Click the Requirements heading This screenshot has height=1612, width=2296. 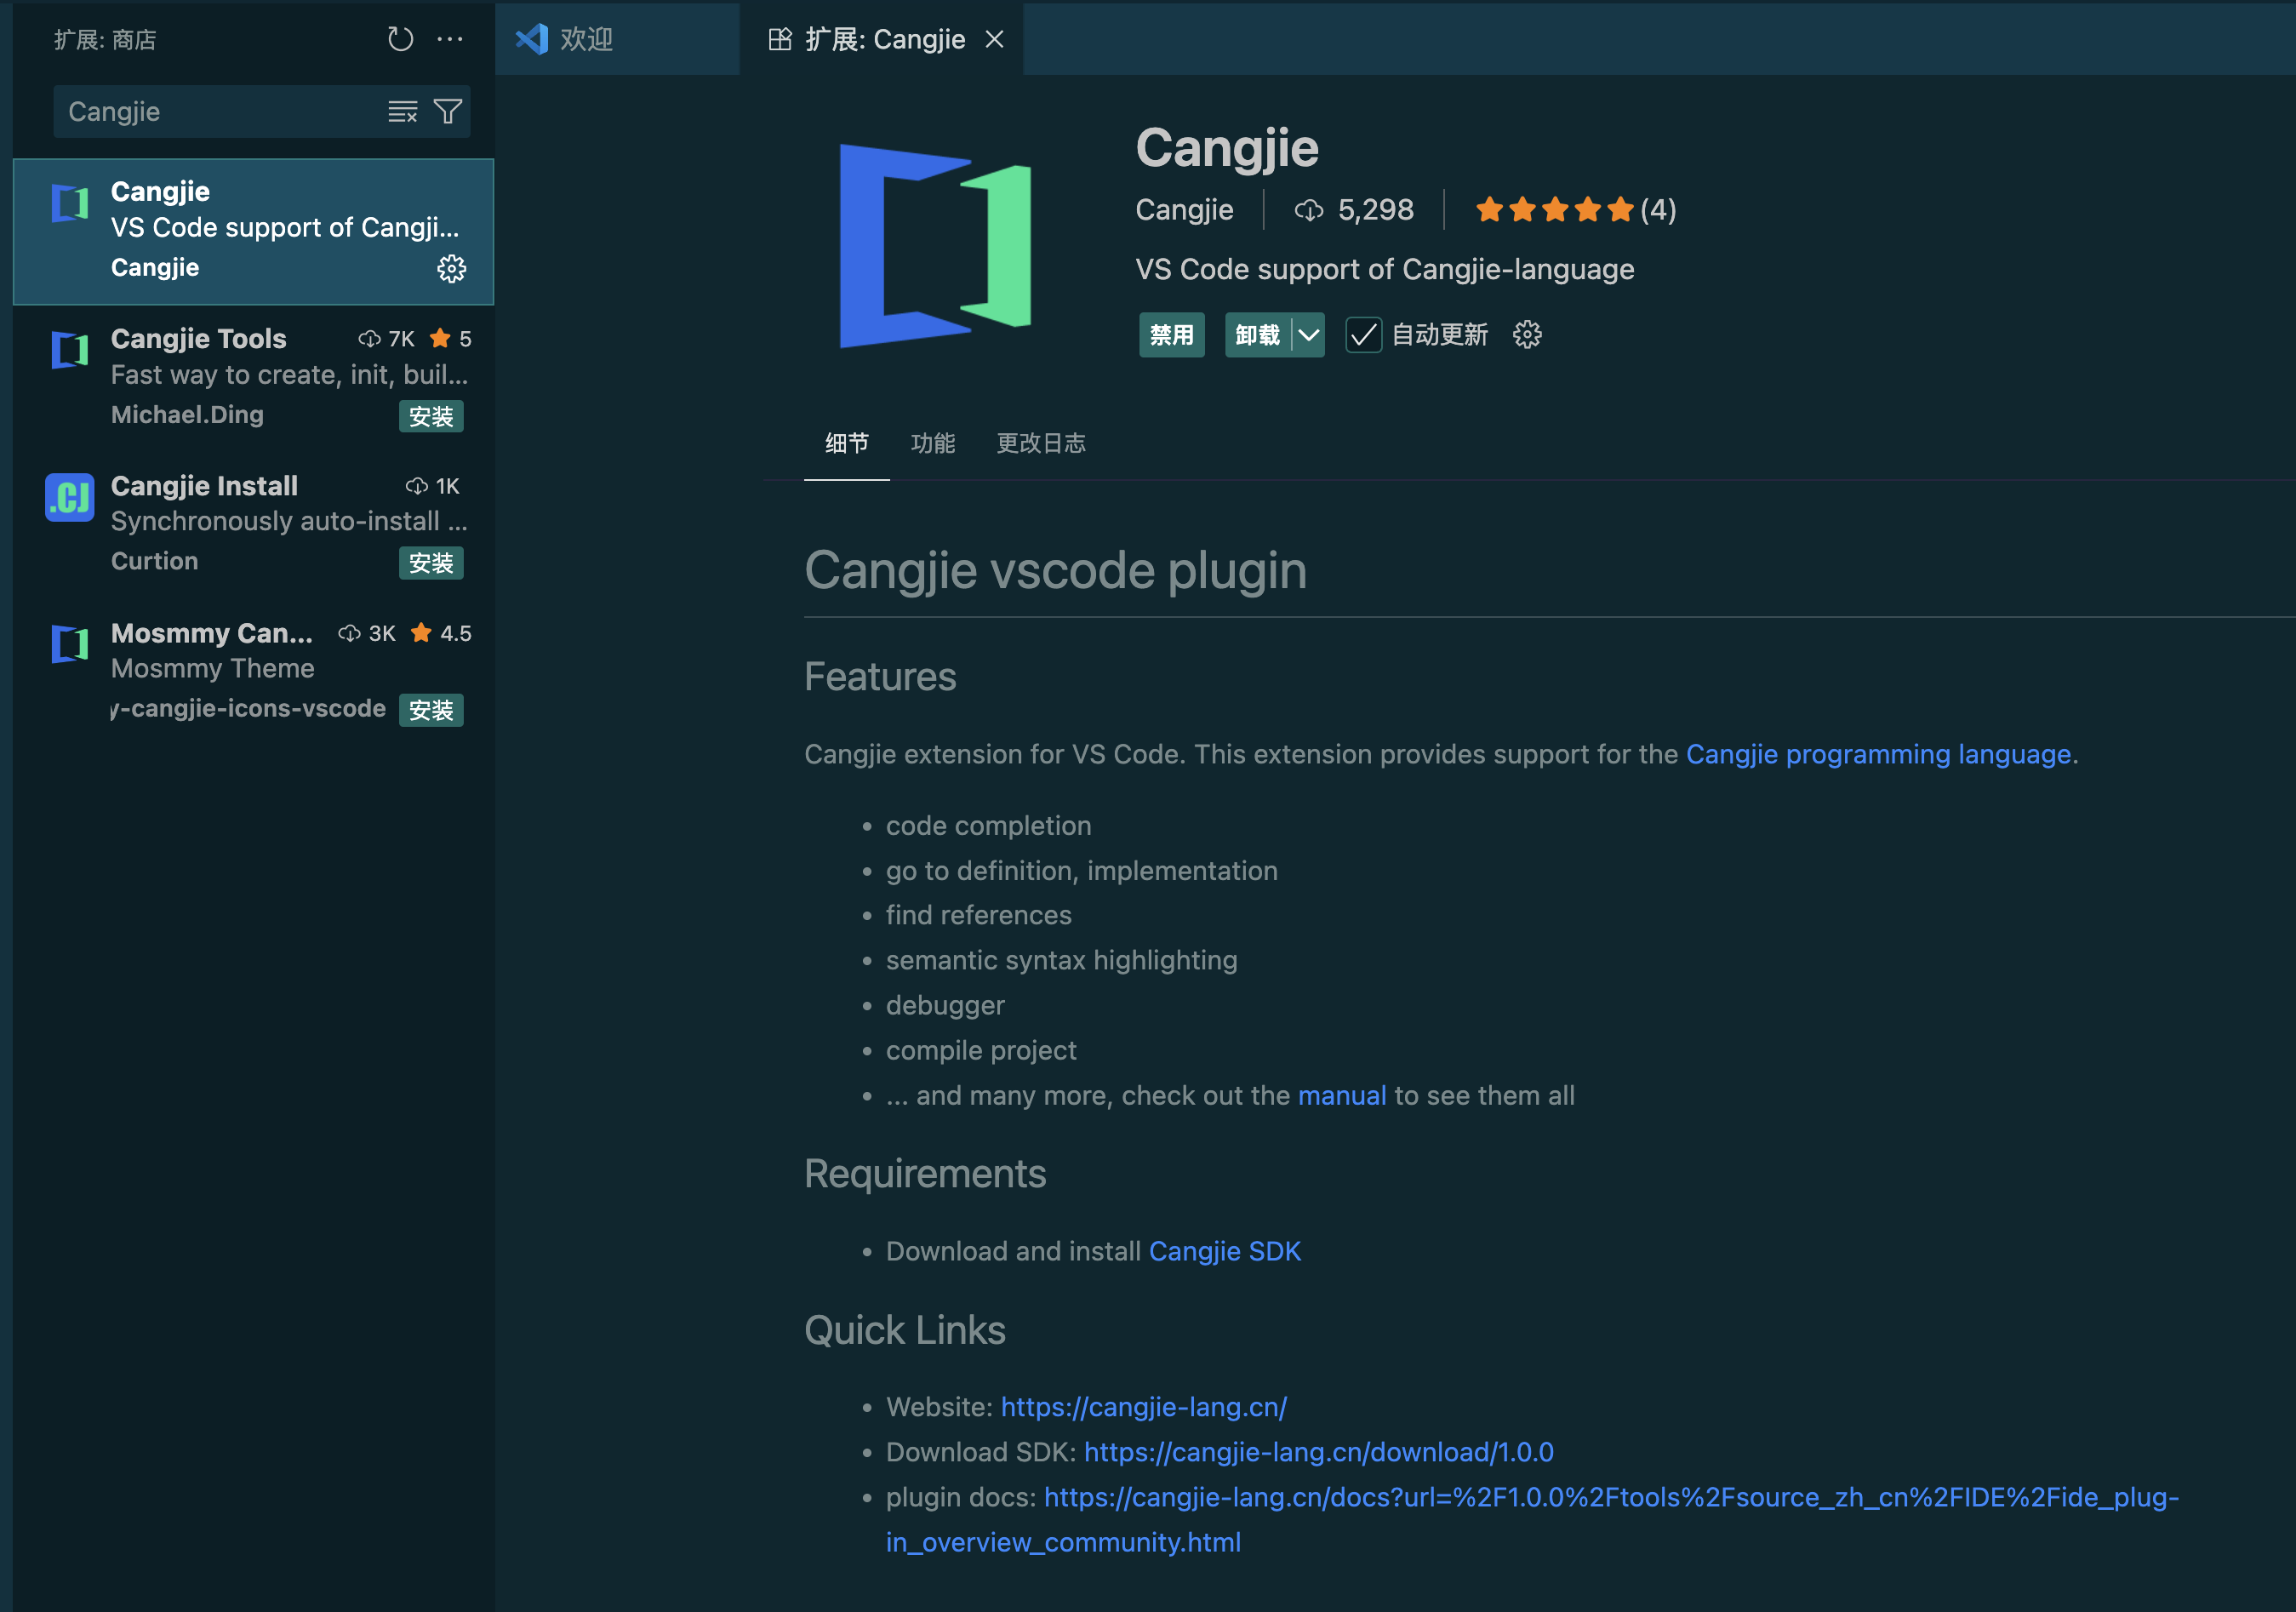[925, 1174]
